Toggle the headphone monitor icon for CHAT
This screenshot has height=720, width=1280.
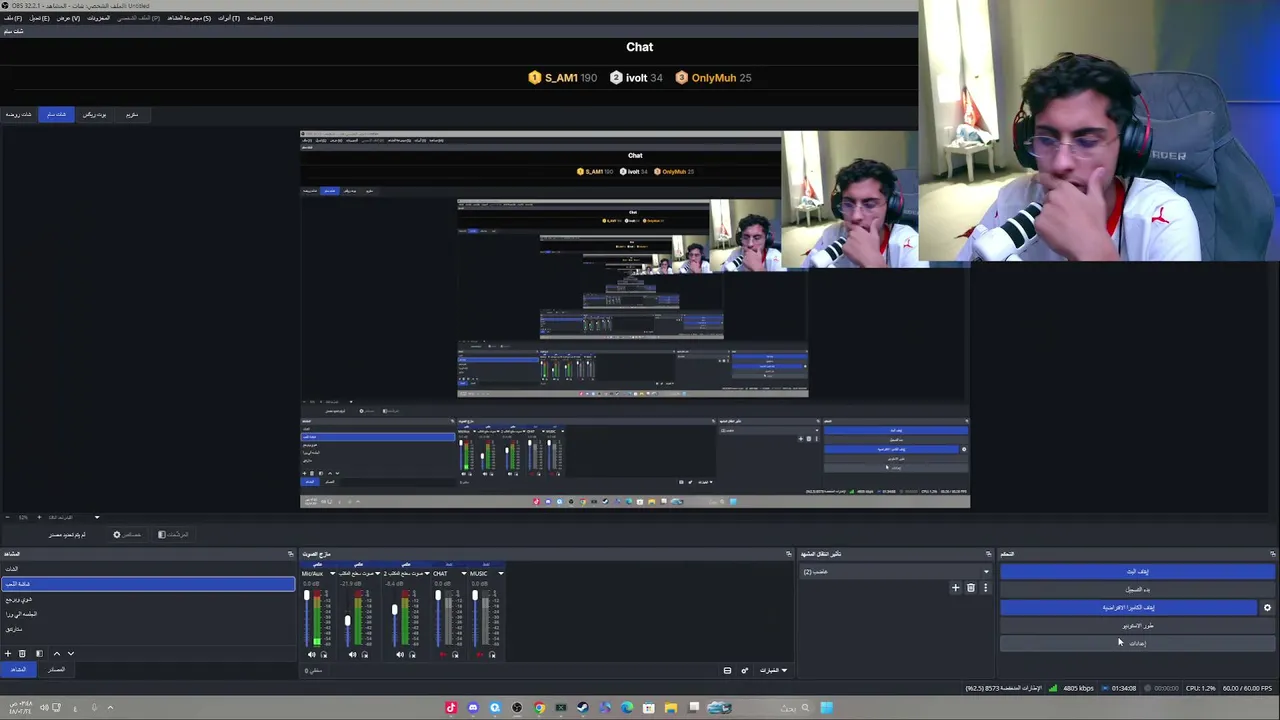click(x=455, y=655)
